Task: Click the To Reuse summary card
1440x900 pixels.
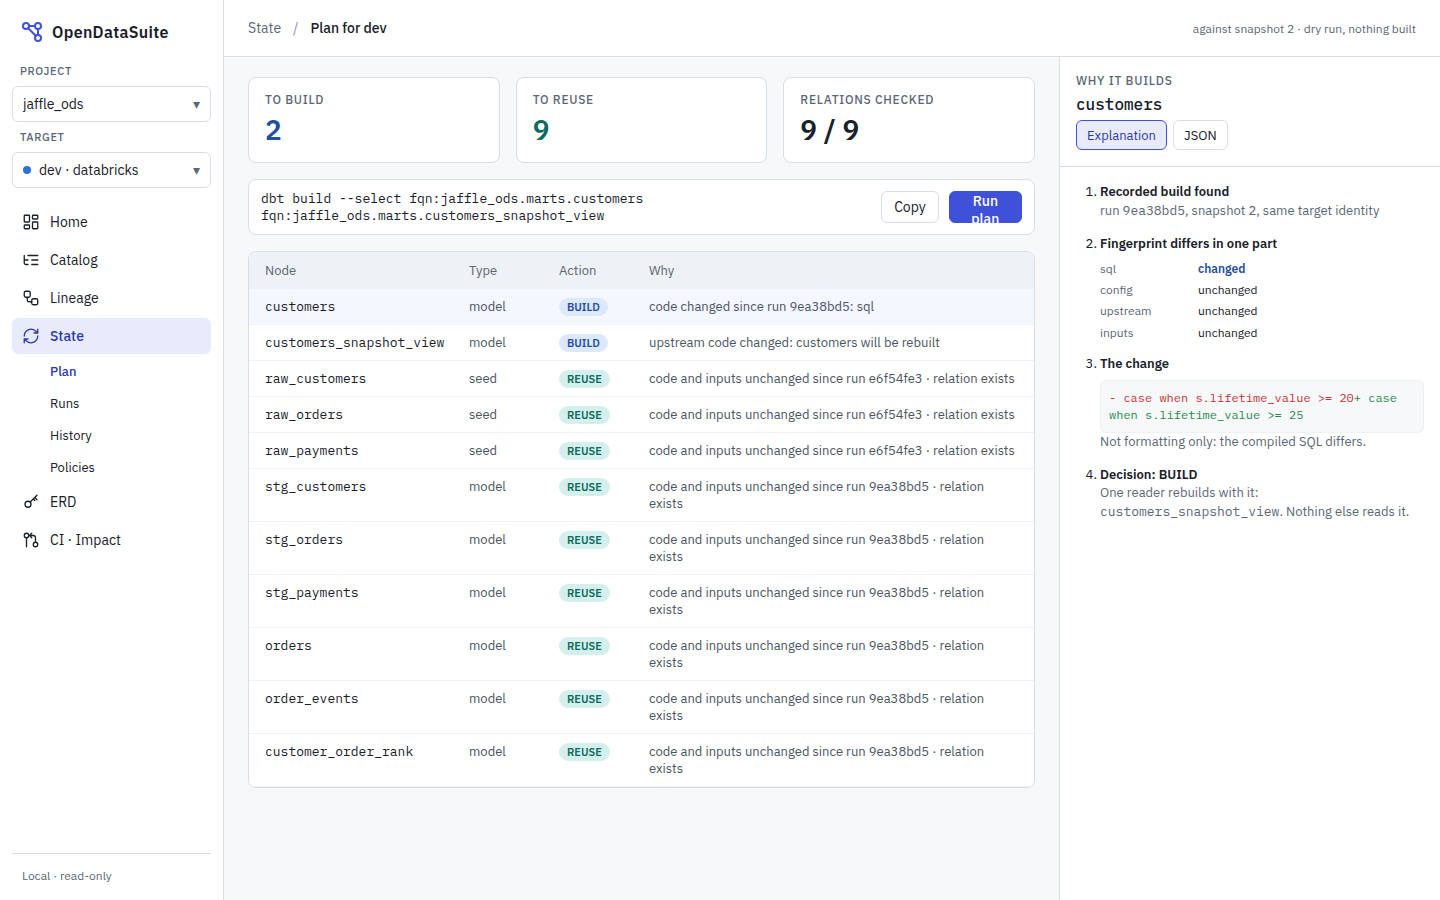Action: coord(641,120)
